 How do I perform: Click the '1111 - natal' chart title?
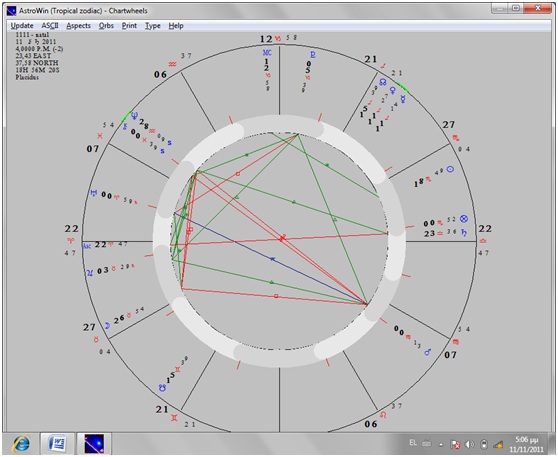pos(32,35)
